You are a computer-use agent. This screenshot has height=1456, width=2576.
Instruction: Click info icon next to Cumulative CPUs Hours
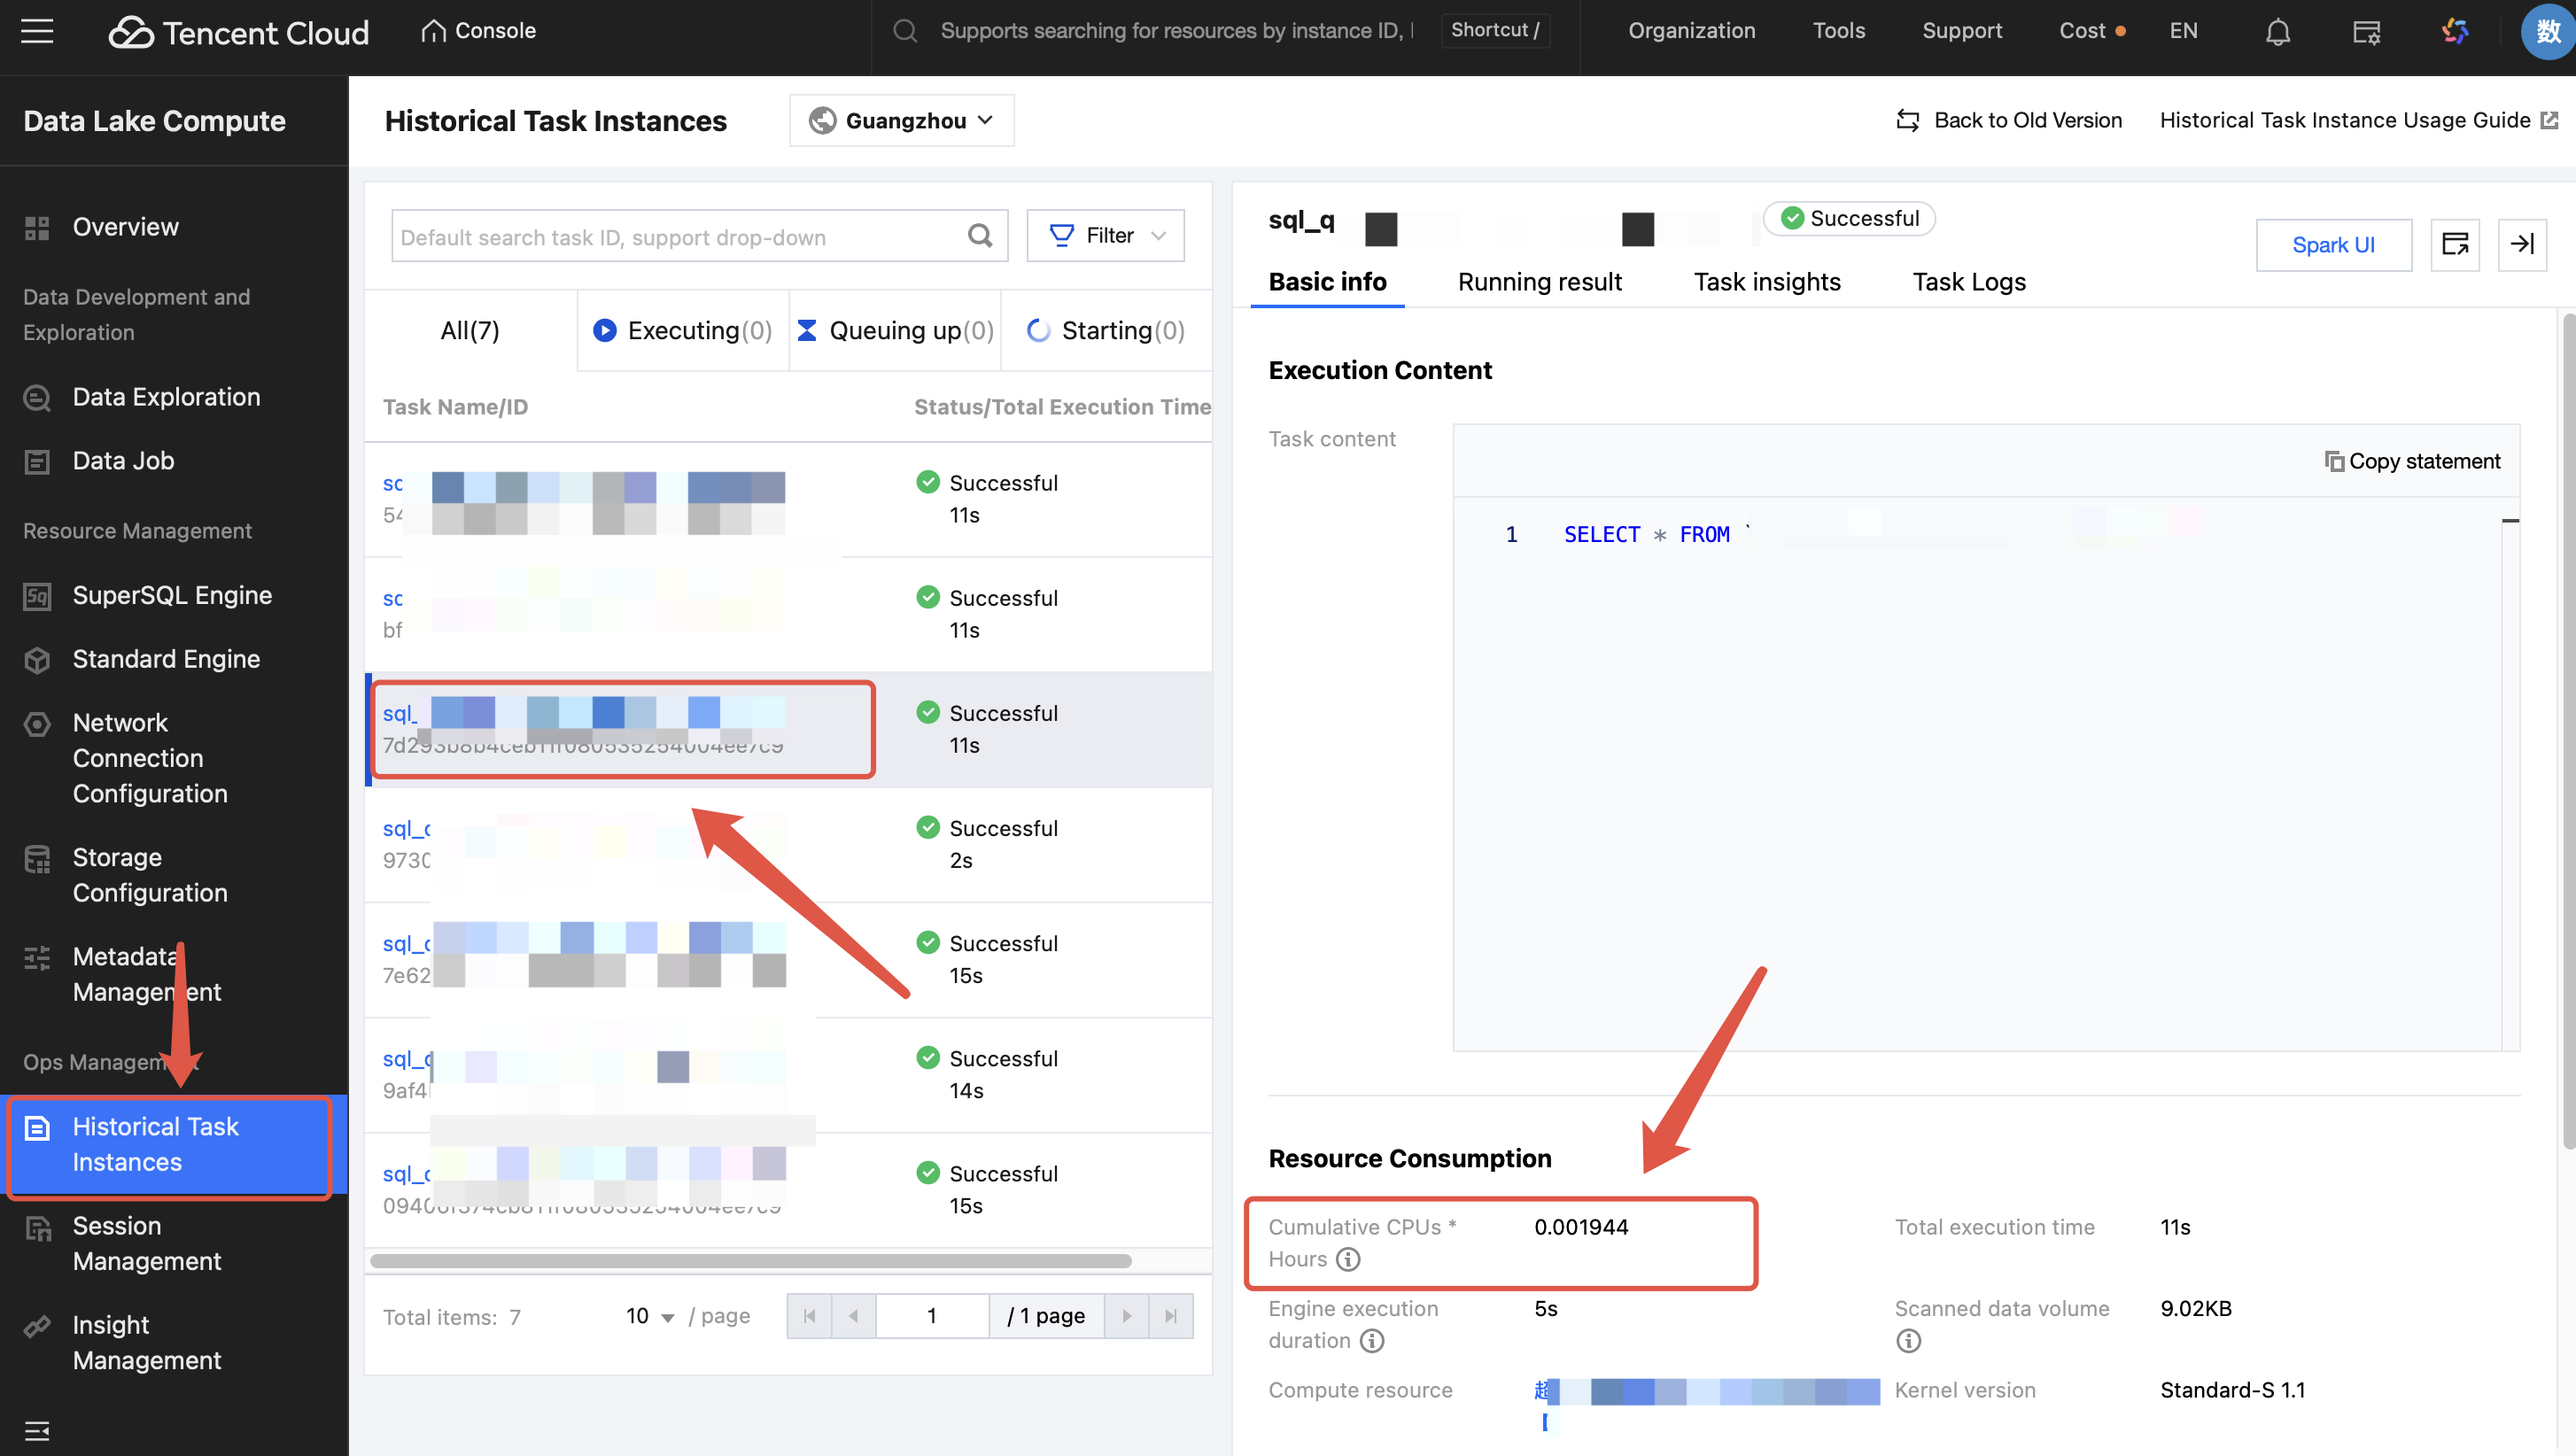pos(1348,1259)
